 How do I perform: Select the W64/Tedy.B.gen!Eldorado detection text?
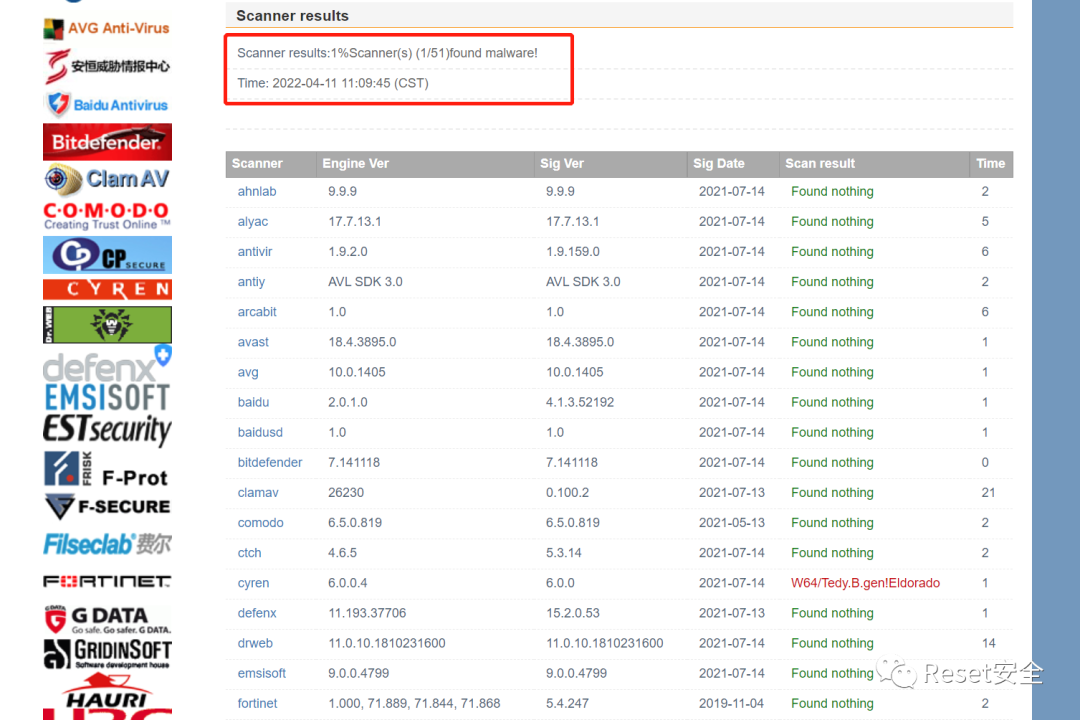pos(865,583)
